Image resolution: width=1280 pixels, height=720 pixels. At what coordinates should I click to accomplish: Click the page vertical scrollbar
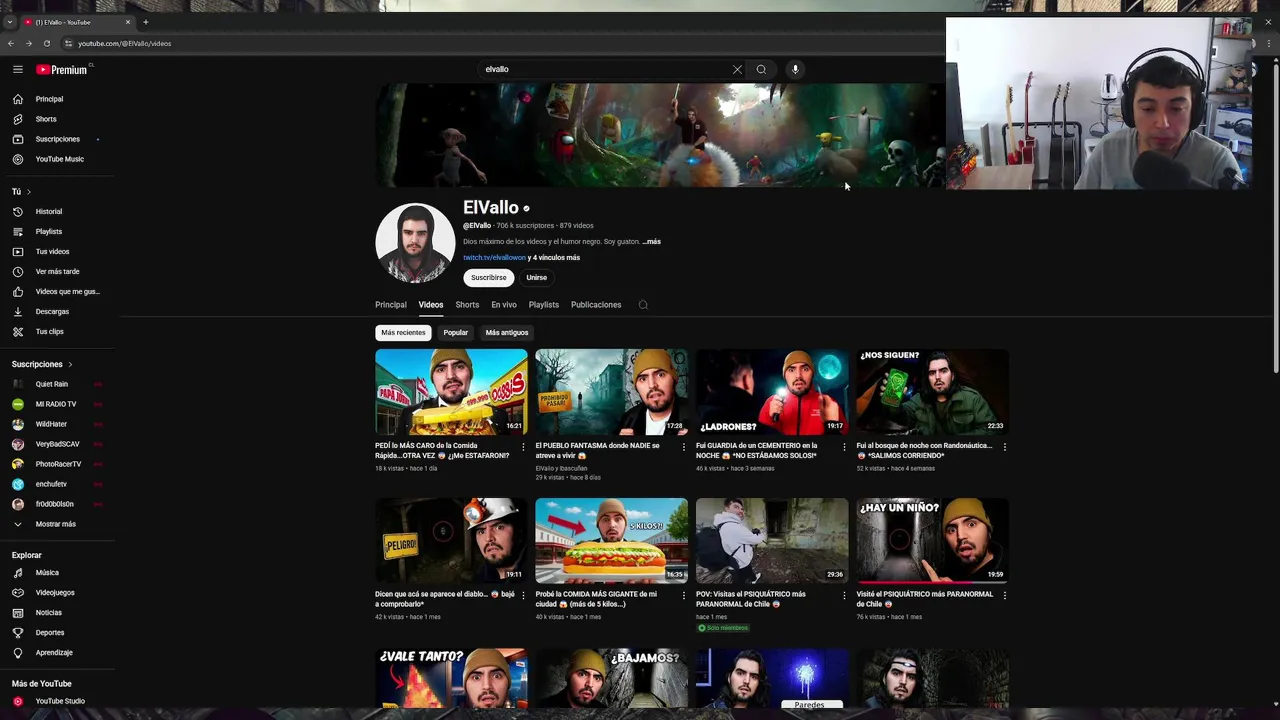pyautogui.click(x=1275, y=218)
